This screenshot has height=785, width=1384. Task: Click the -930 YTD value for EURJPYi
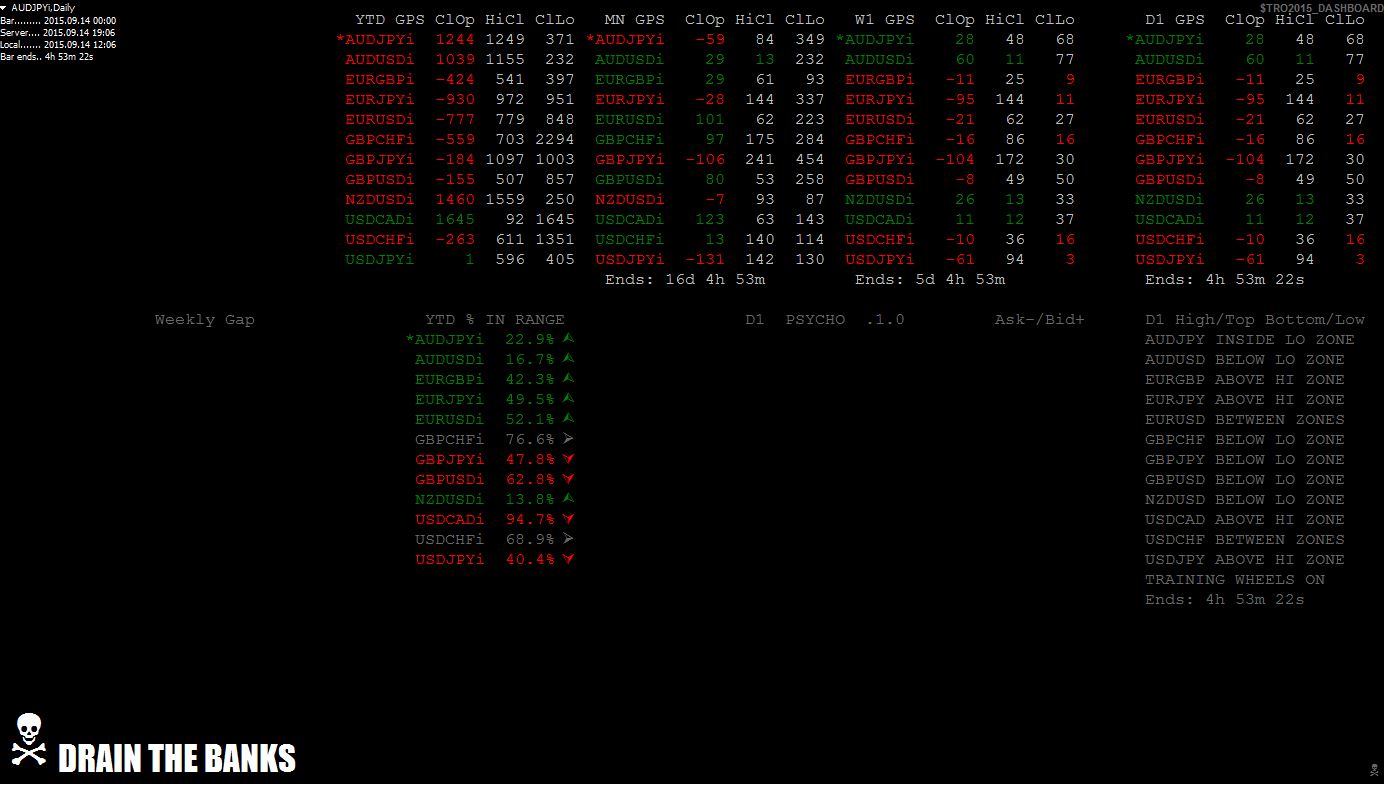(x=455, y=100)
